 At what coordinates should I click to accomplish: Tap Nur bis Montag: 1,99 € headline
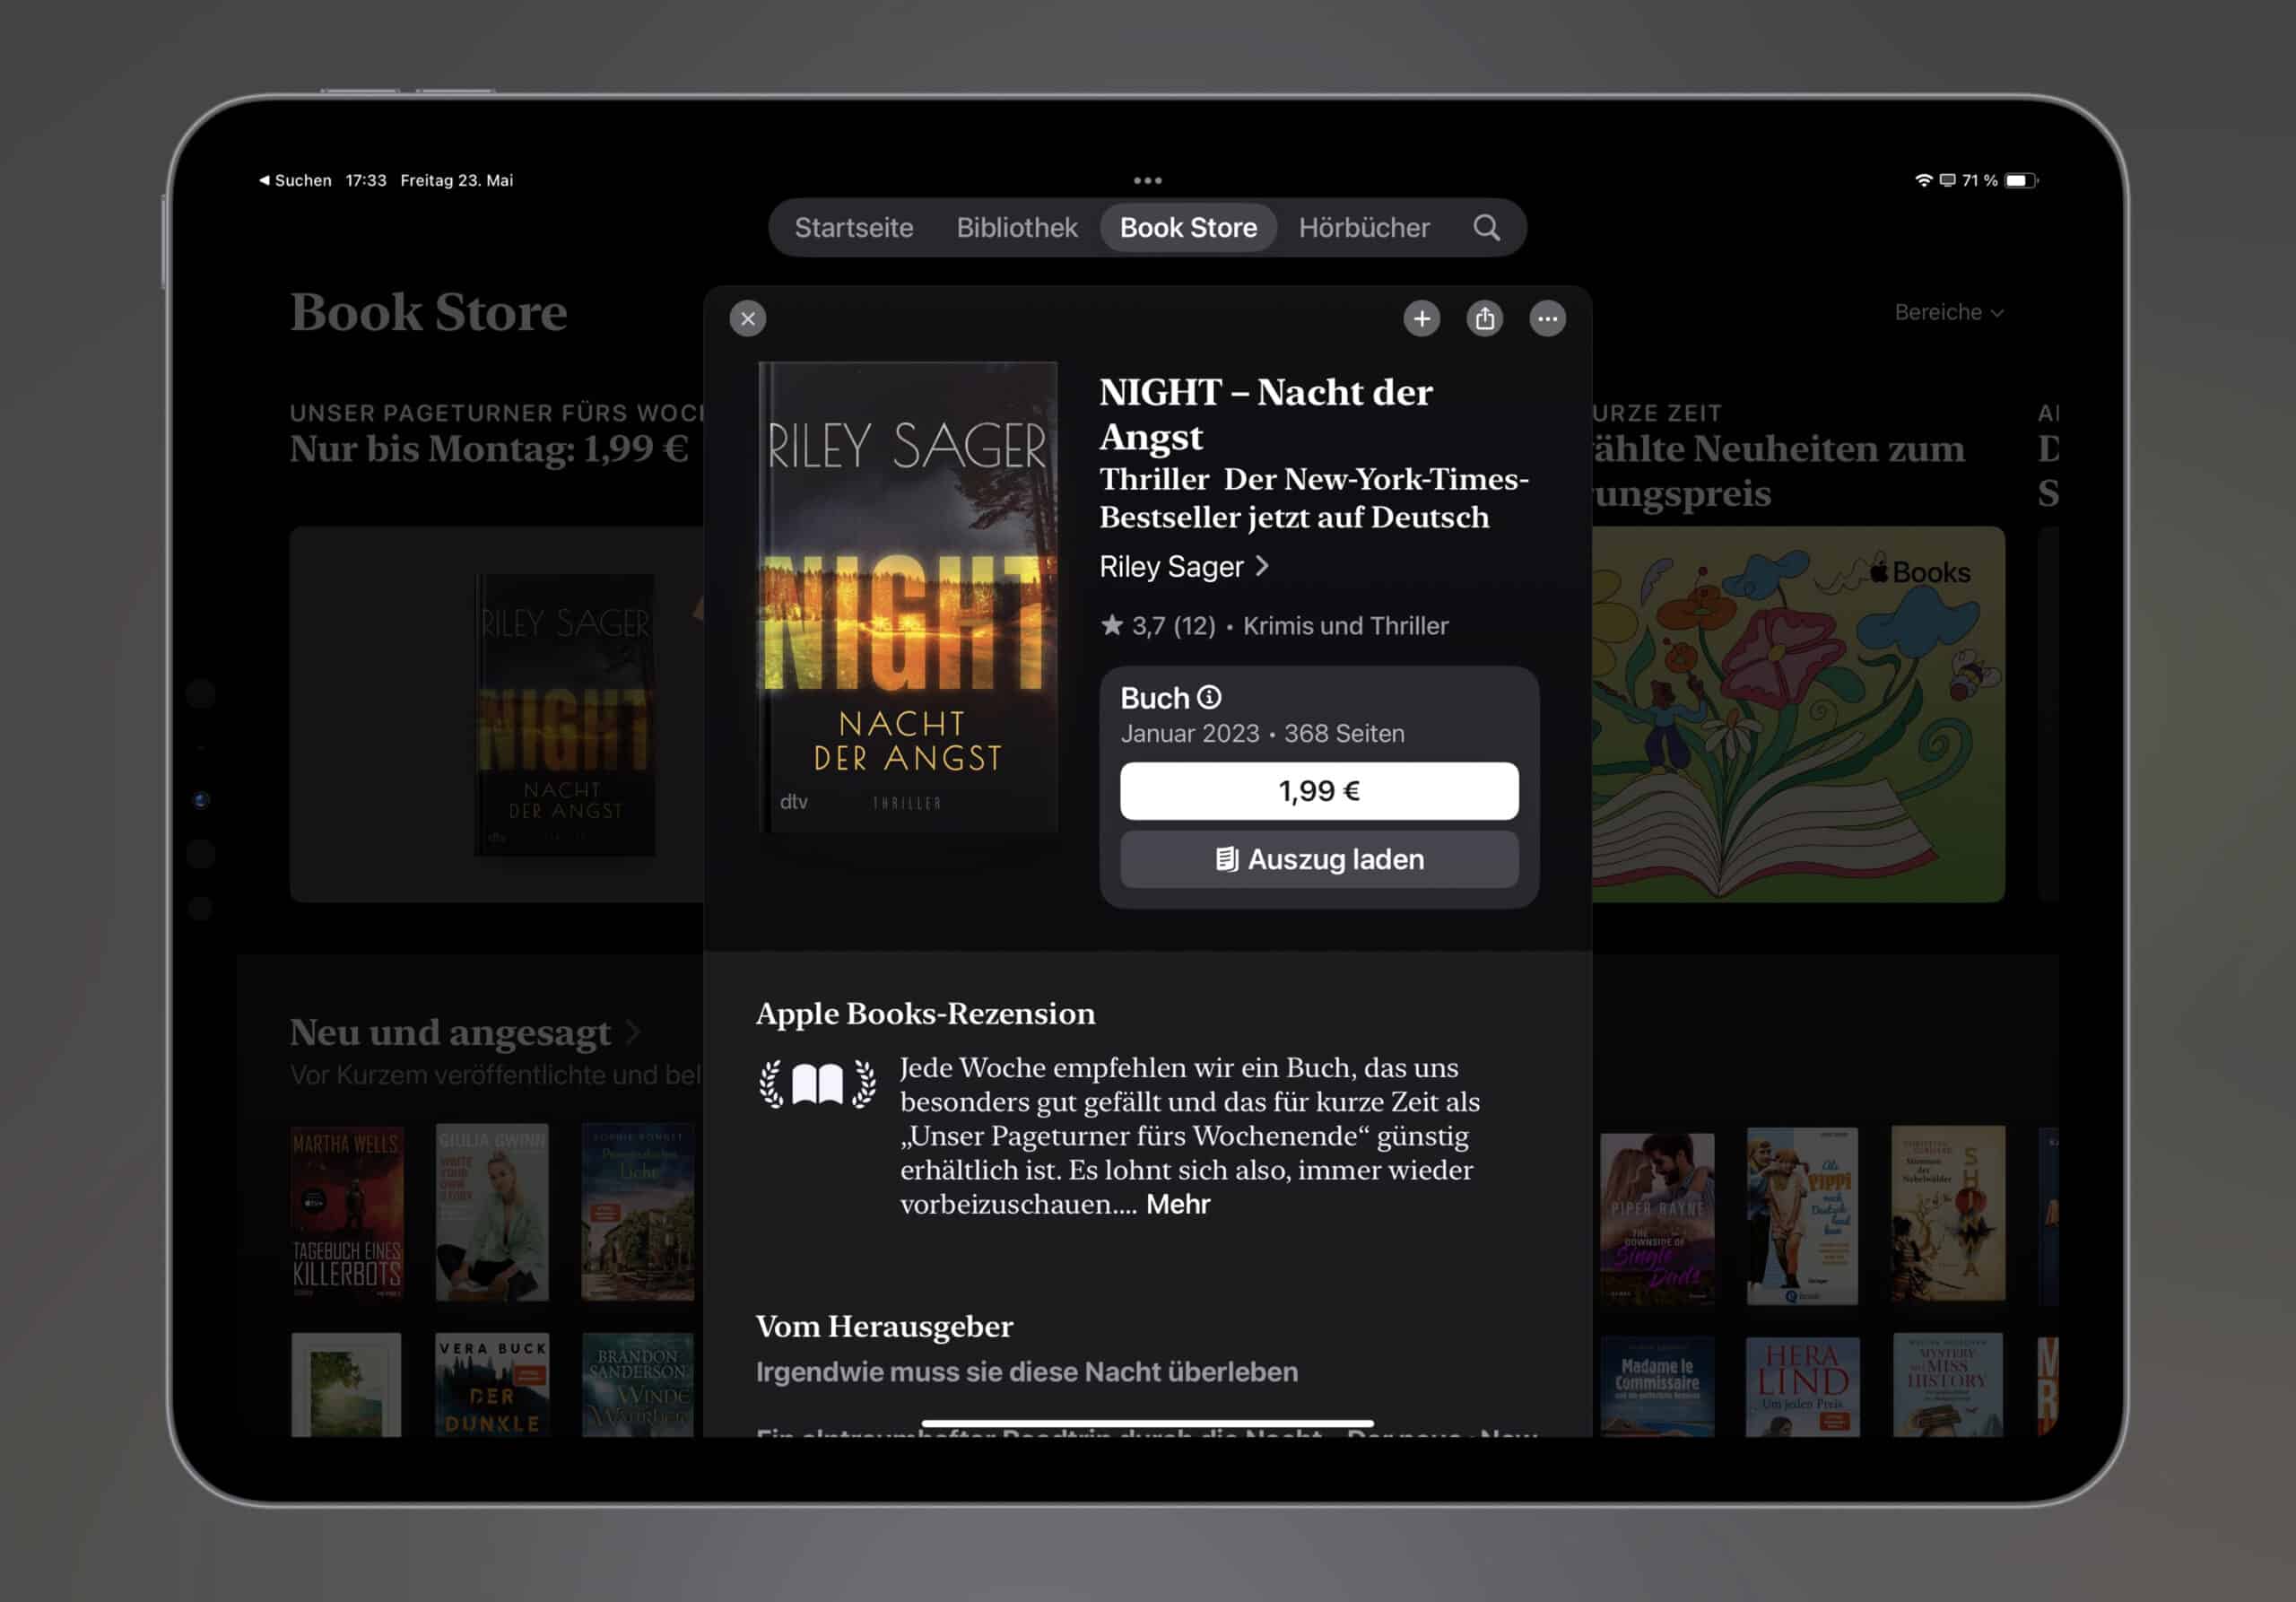coord(489,449)
